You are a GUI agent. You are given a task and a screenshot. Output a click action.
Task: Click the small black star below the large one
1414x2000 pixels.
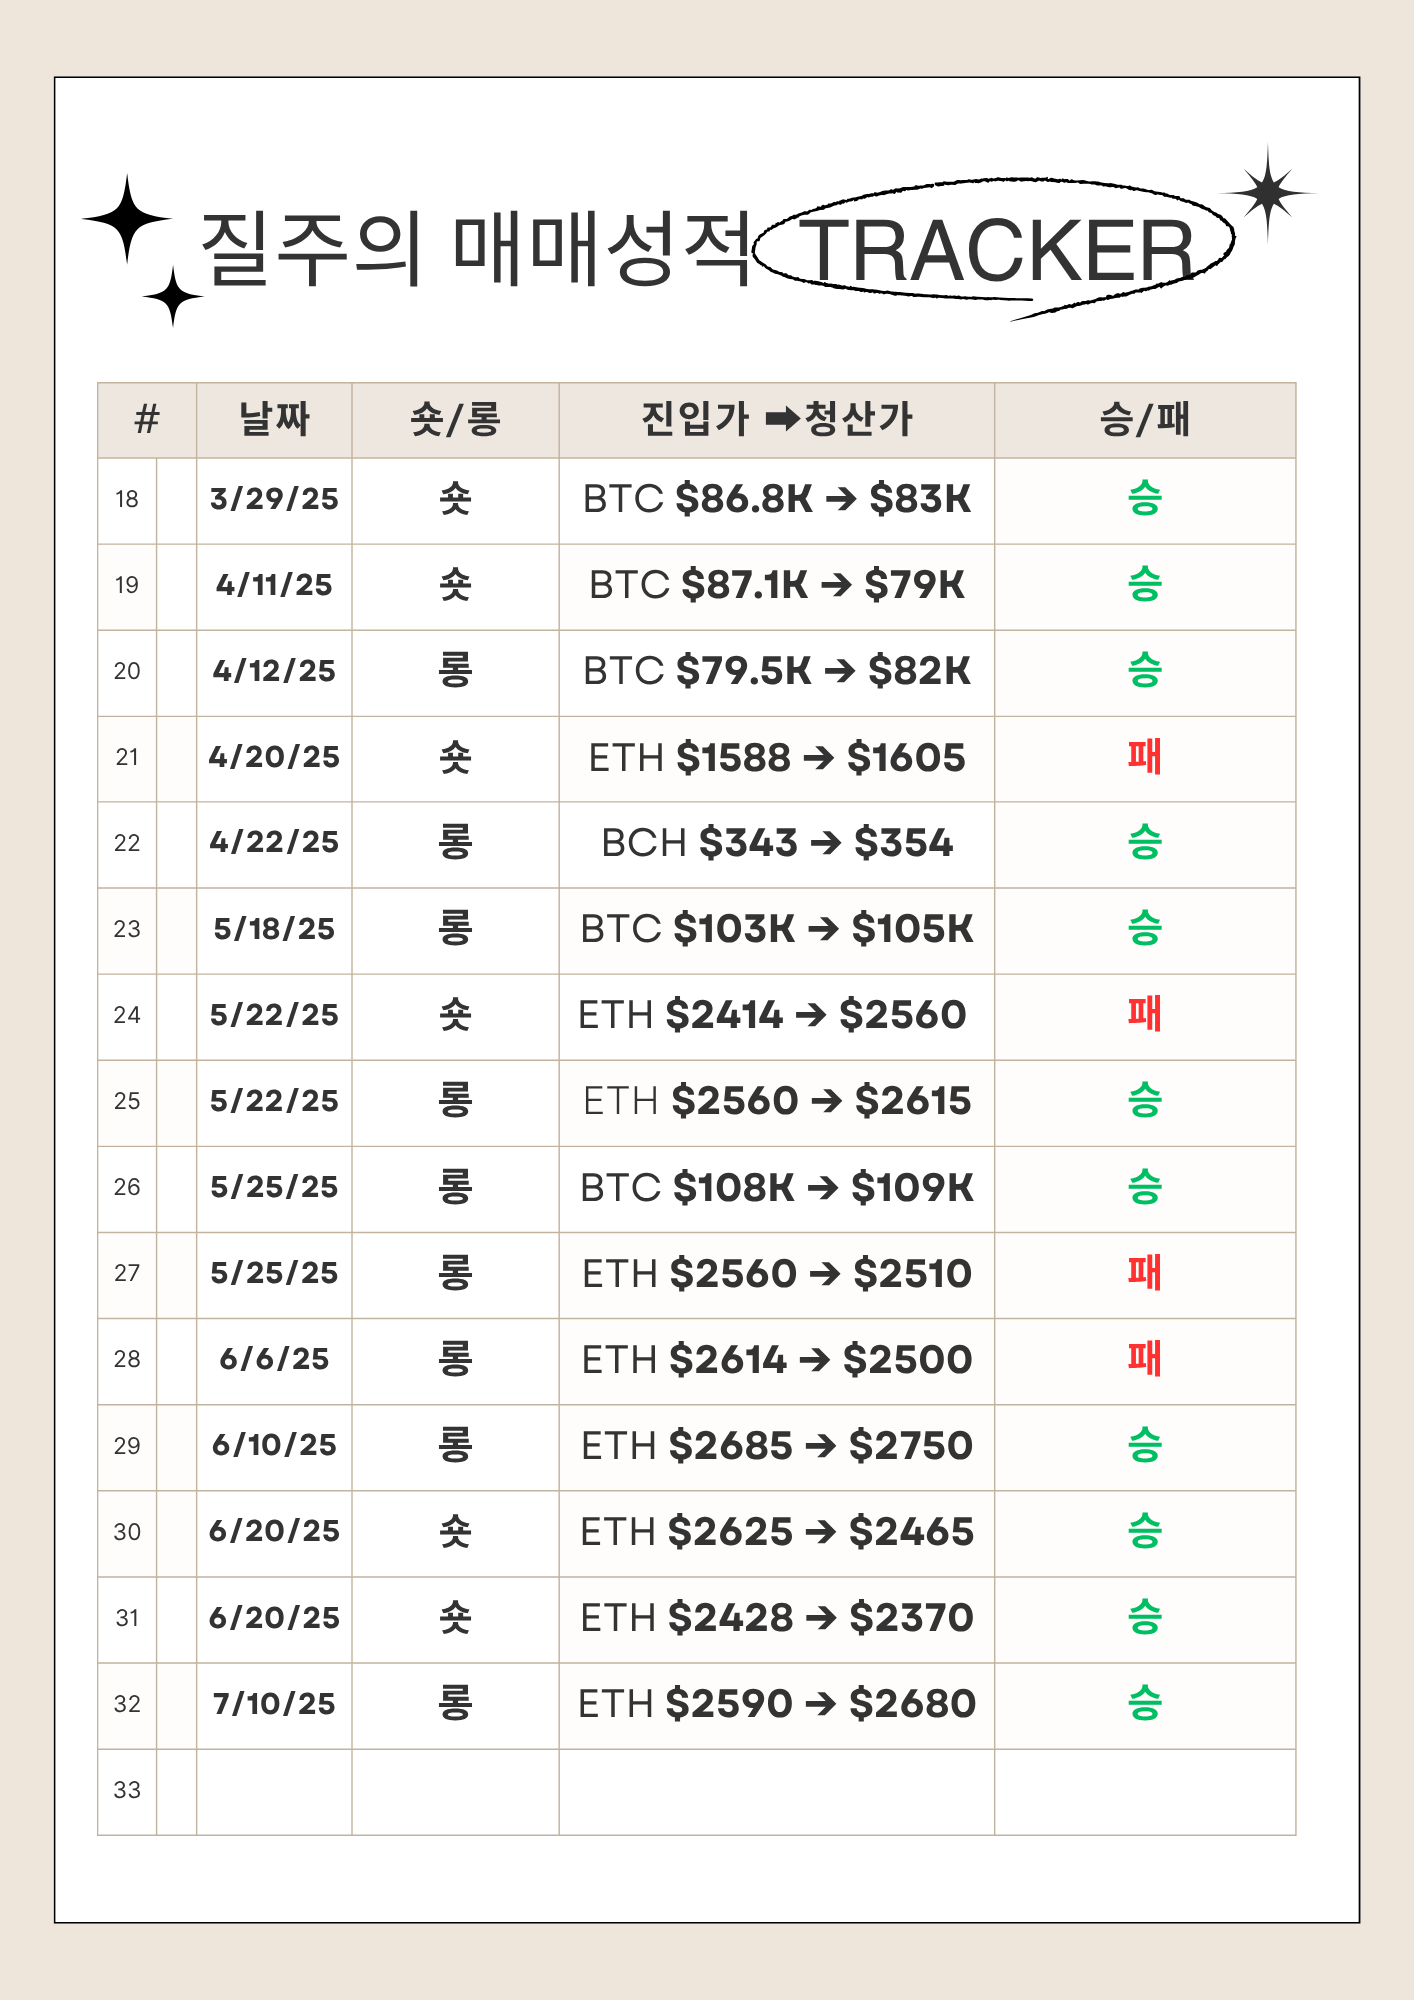click(173, 297)
